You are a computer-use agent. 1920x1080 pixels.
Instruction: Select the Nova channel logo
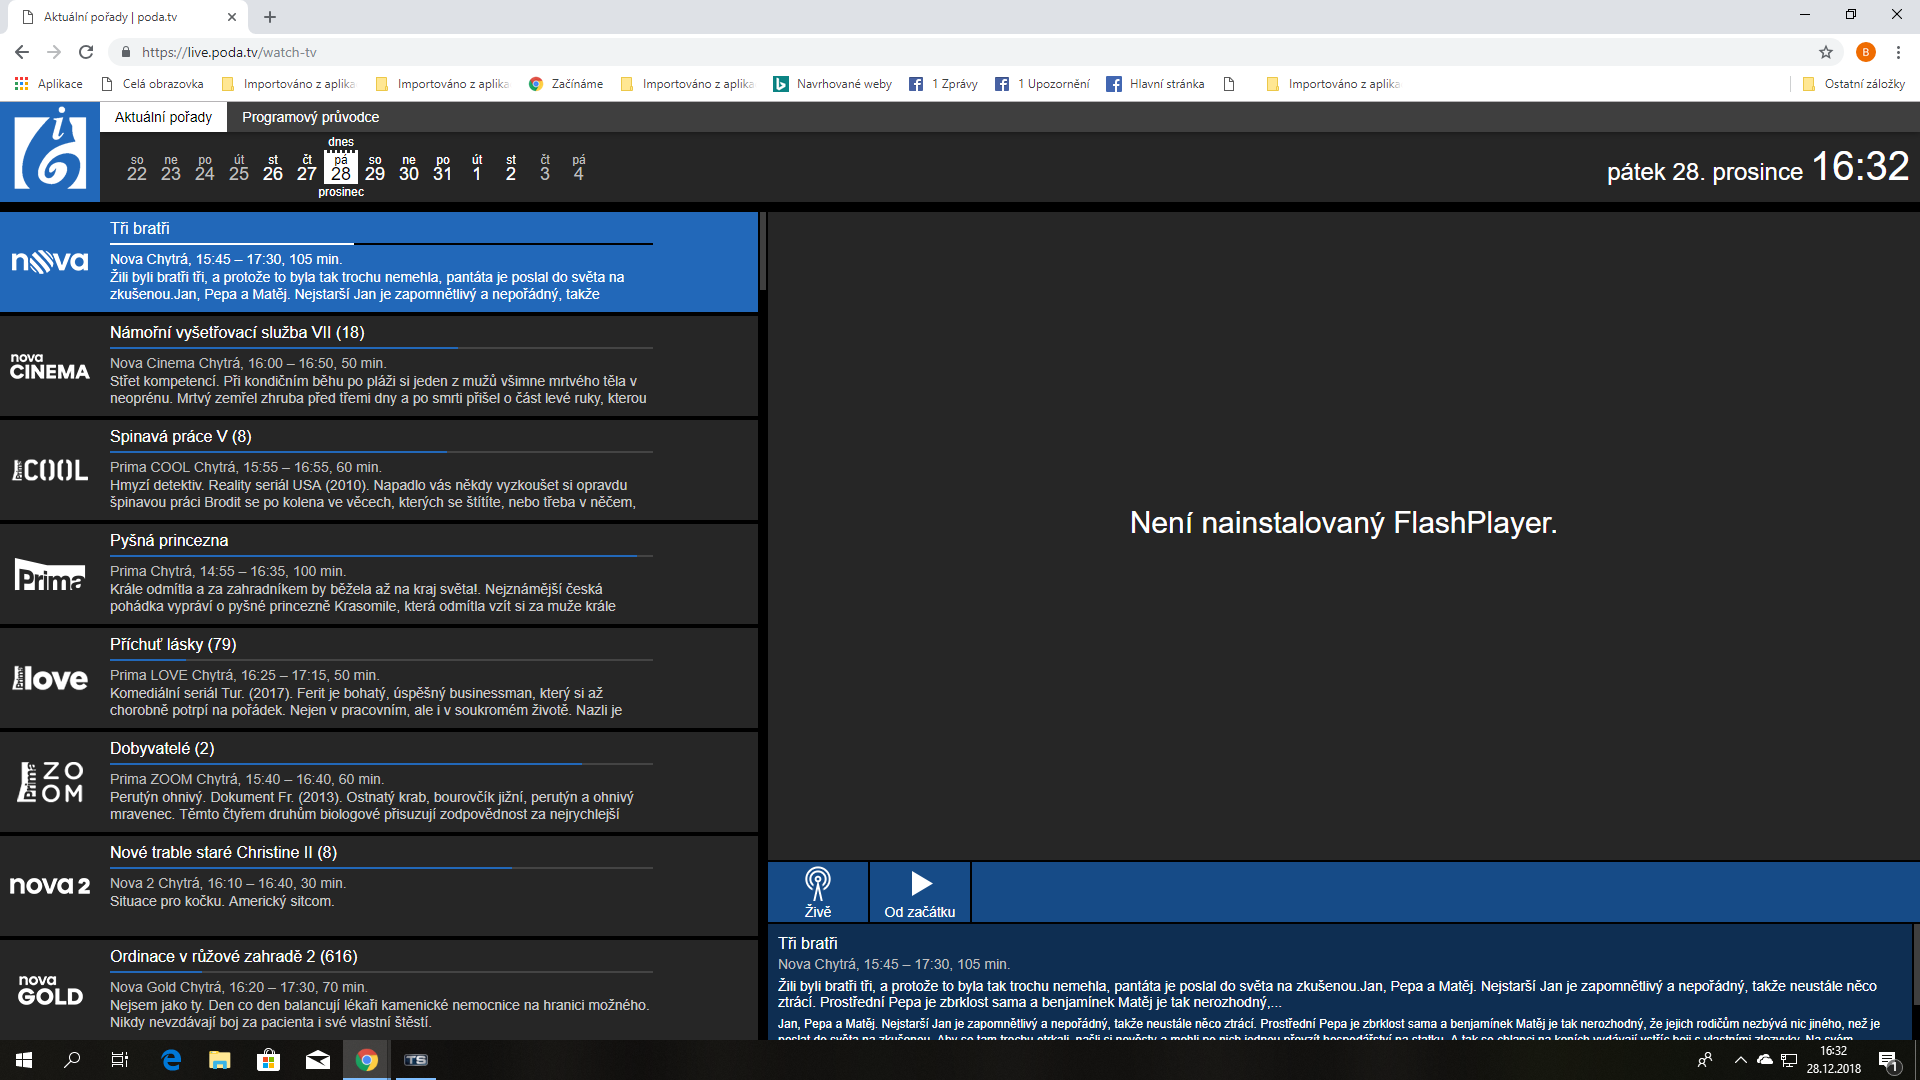click(x=50, y=262)
